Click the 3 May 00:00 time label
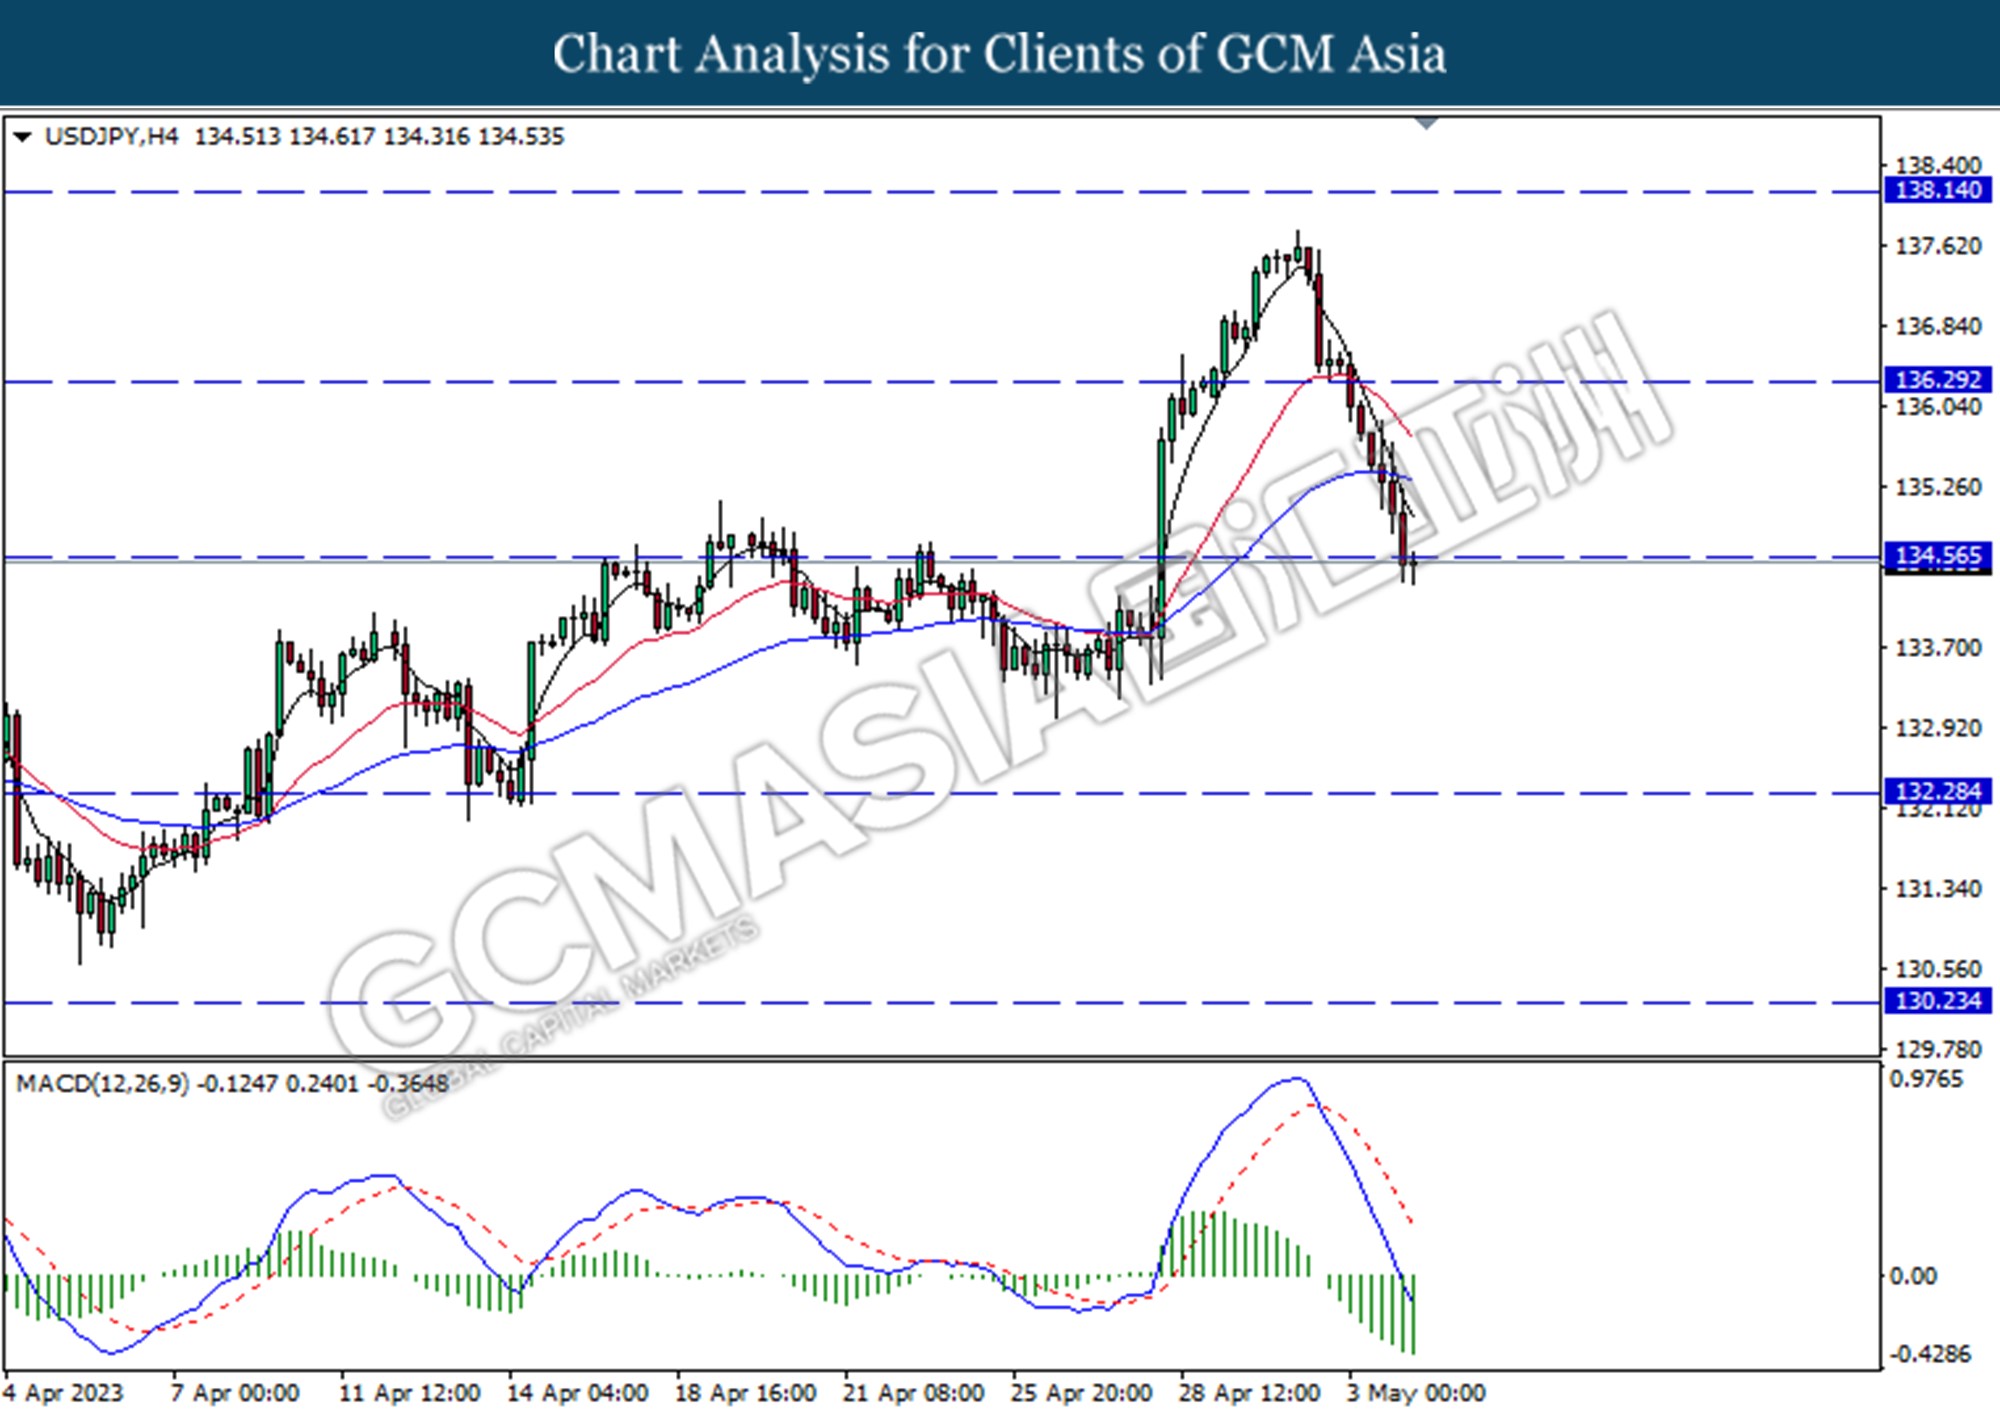Viewport: 2000px width, 1428px height. [x=1415, y=1393]
